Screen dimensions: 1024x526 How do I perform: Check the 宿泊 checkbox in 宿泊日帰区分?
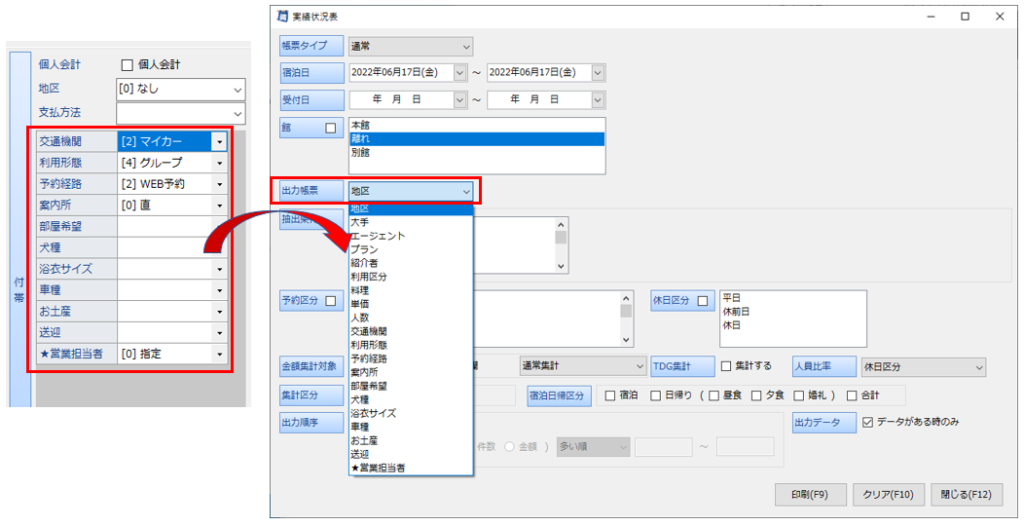pyautogui.click(x=609, y=395)
